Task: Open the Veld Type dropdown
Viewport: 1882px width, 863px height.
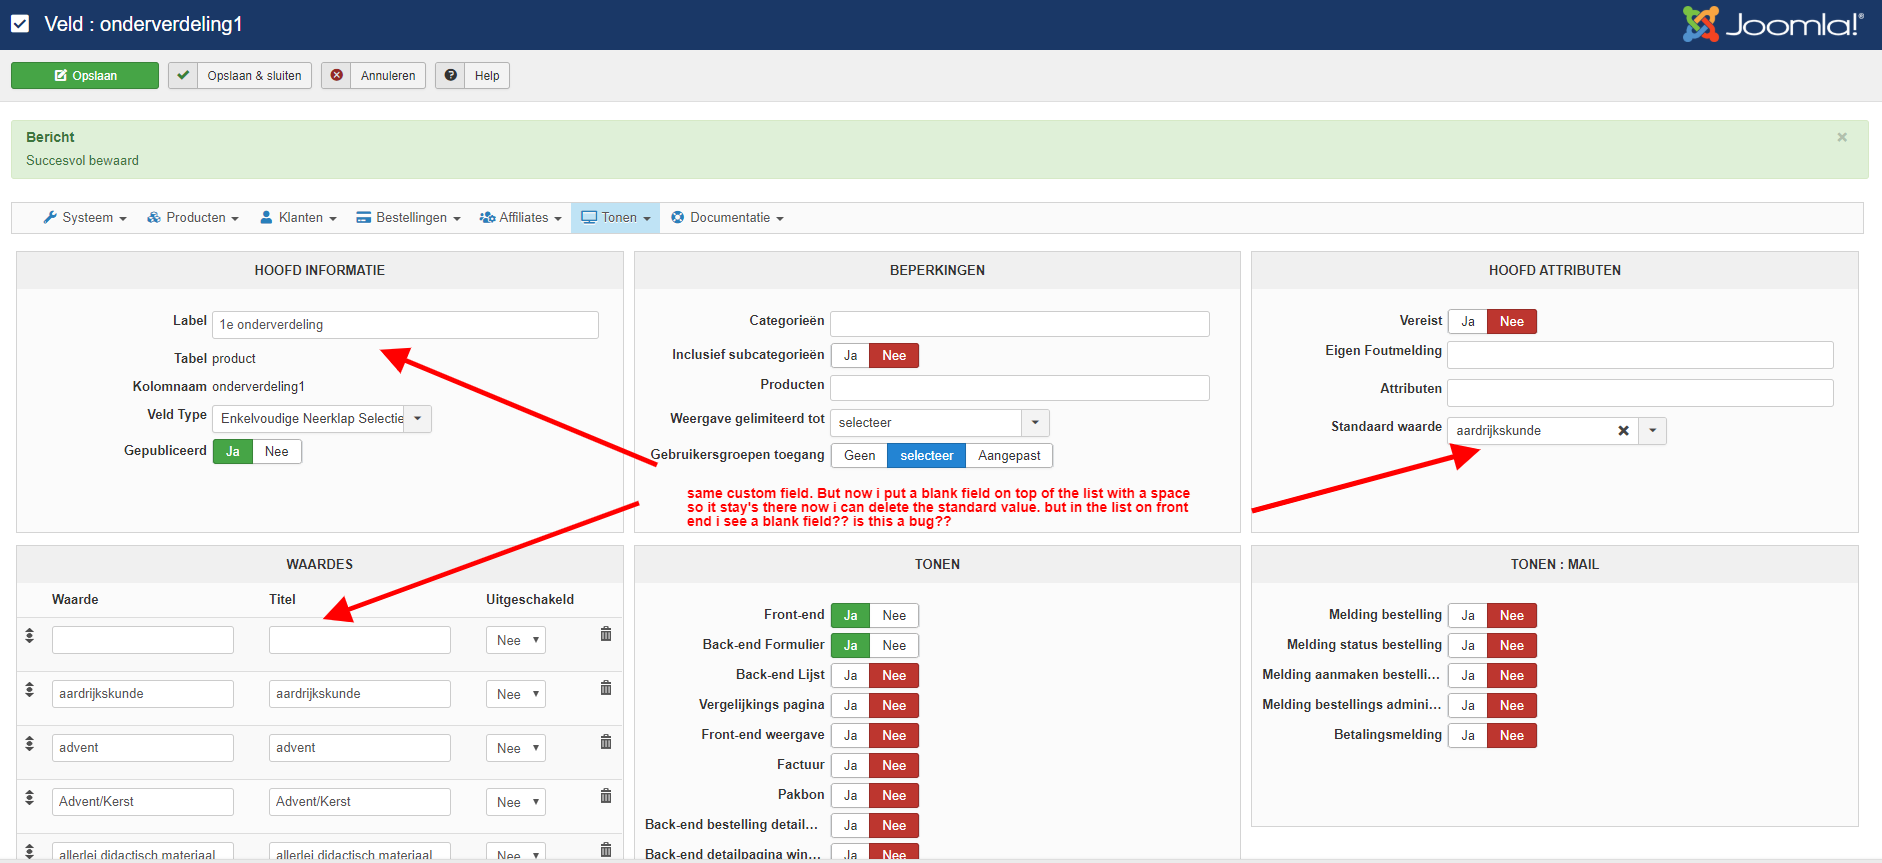Action: click(x=322, y=419)
